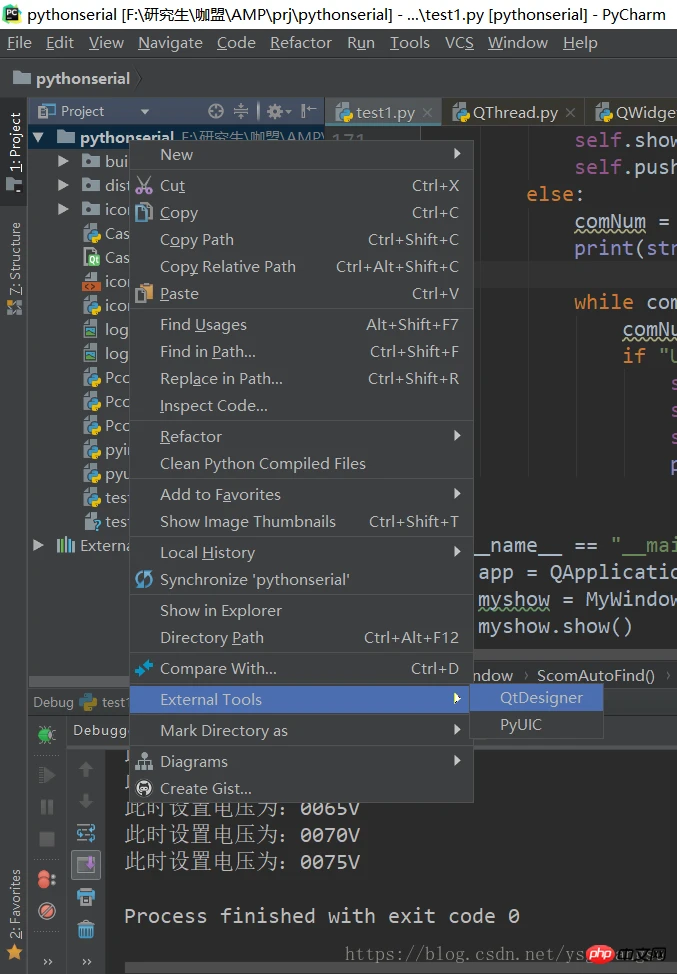This screenshot has height=974, width=677.
Task: Choose Directory Path entry
Action: (x=301, y=637)
